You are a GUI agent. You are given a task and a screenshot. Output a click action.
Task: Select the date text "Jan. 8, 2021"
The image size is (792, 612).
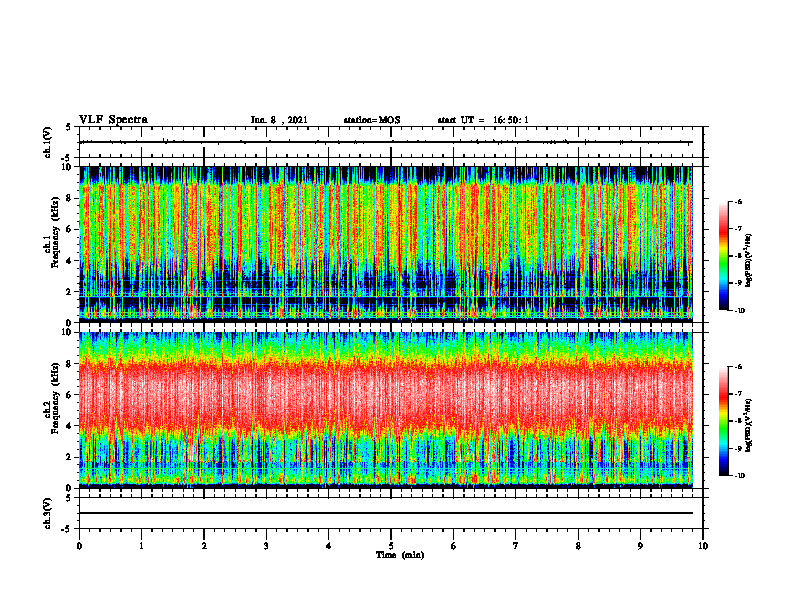click(x=279, y=120)
